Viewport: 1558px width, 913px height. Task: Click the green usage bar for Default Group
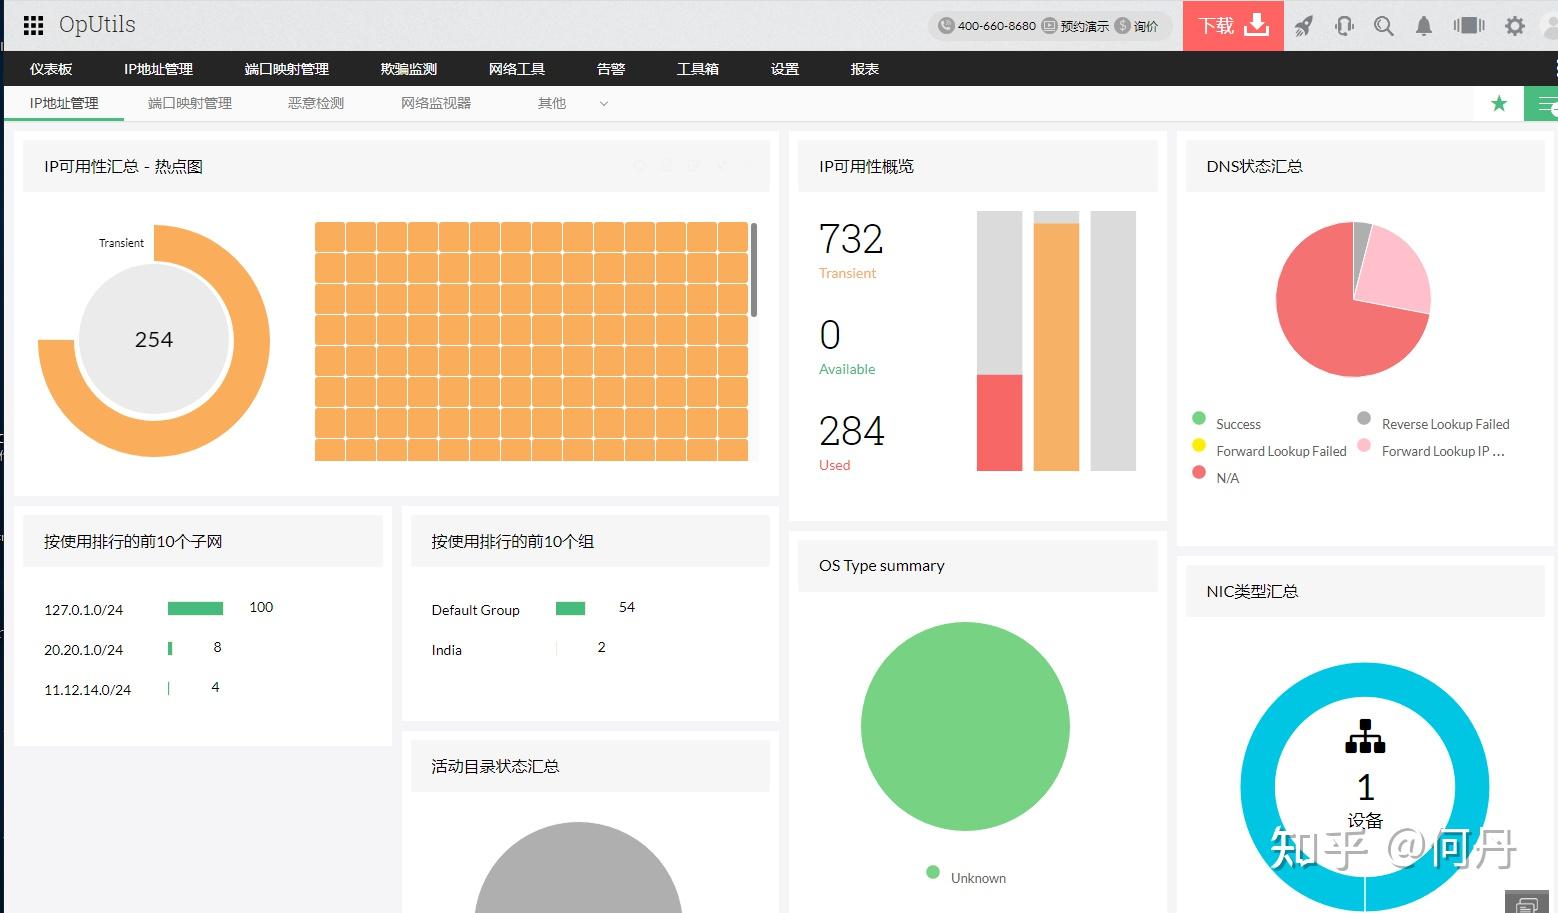570,608
